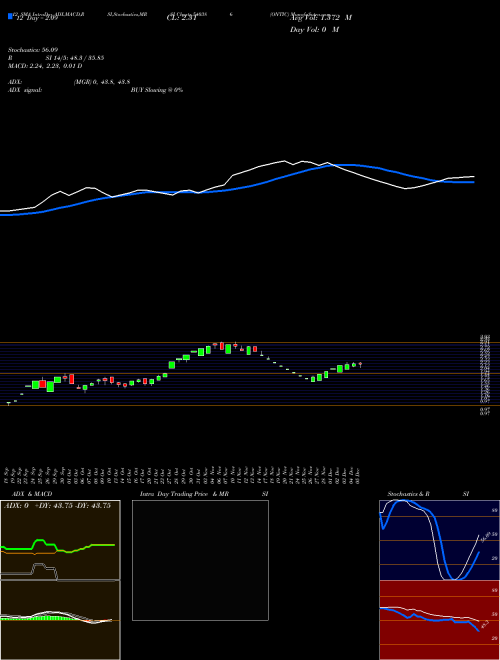Click the first candle at 18 Sep

[8, 403]
